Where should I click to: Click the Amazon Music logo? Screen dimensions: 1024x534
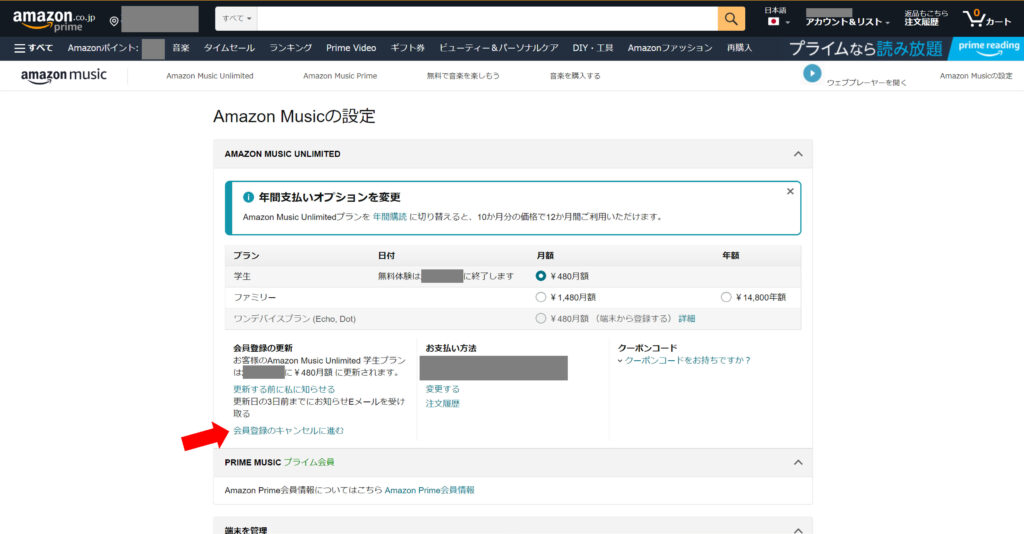click(x=63, y=76)
